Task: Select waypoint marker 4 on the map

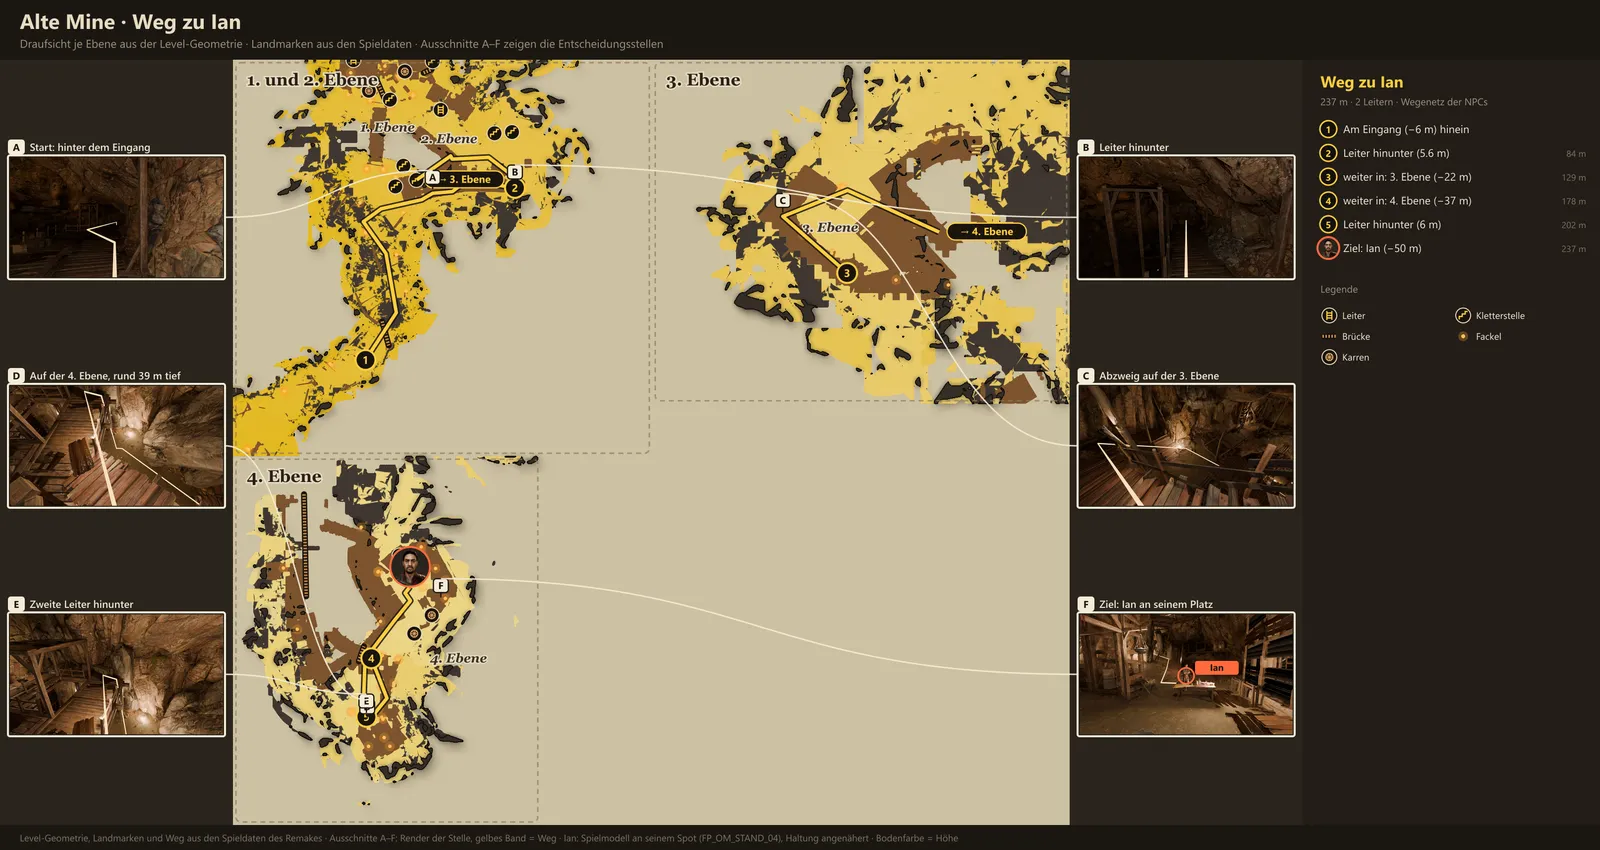Action: tap(371, 658)
